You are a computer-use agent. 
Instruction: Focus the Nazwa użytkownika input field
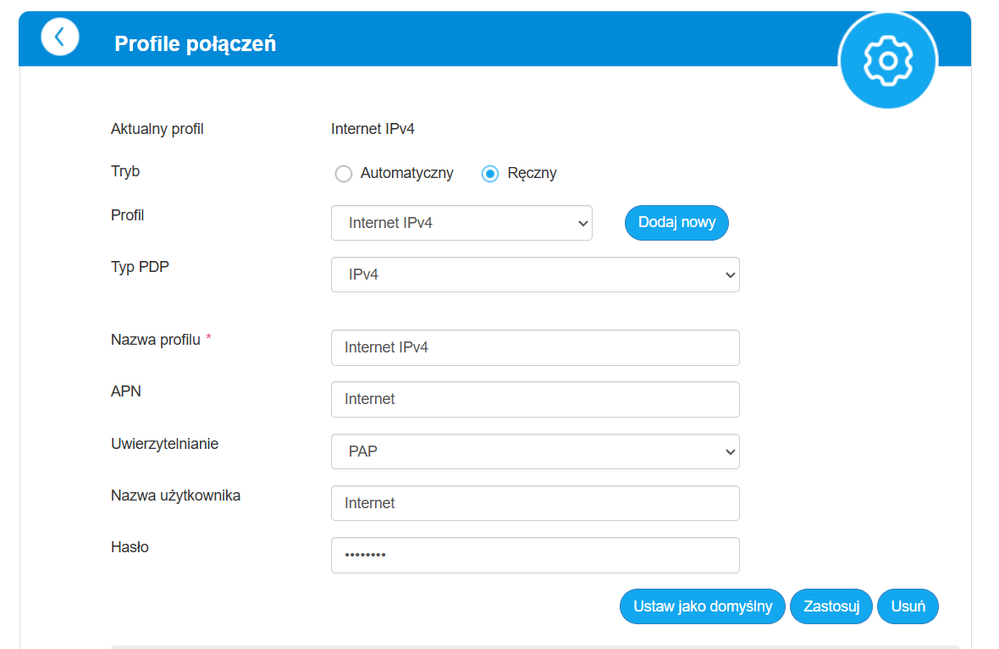point(535,503)
